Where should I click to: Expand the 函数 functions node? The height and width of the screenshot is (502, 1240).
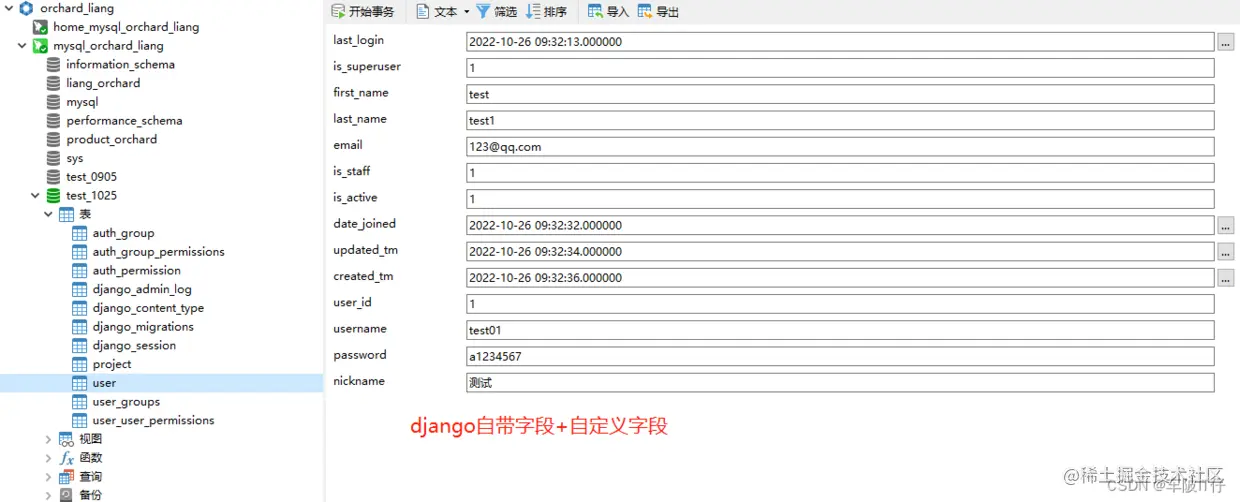point(49,458)
